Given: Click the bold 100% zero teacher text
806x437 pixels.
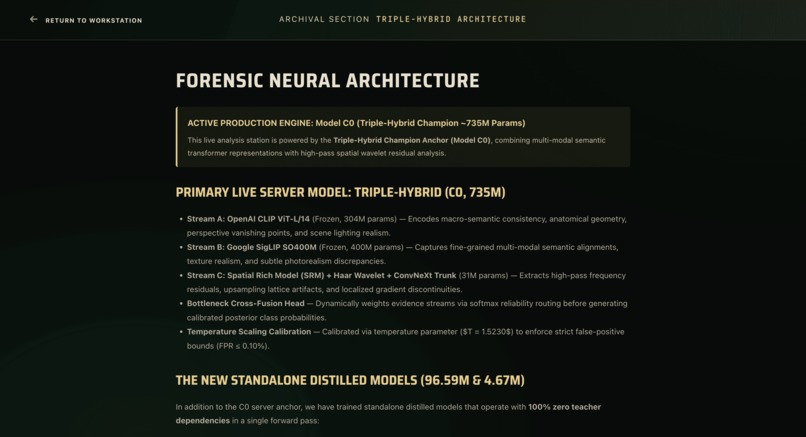Looking at the screenshot, I should (564, 407).
